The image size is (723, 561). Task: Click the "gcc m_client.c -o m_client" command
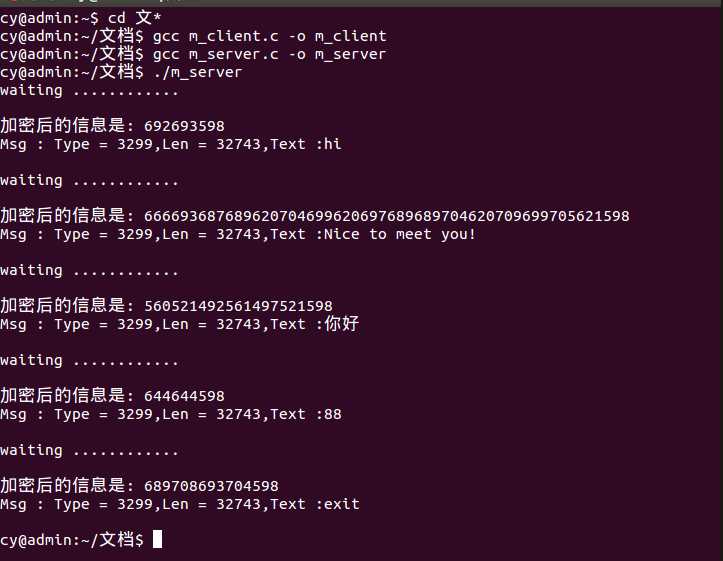coord(269,36)
